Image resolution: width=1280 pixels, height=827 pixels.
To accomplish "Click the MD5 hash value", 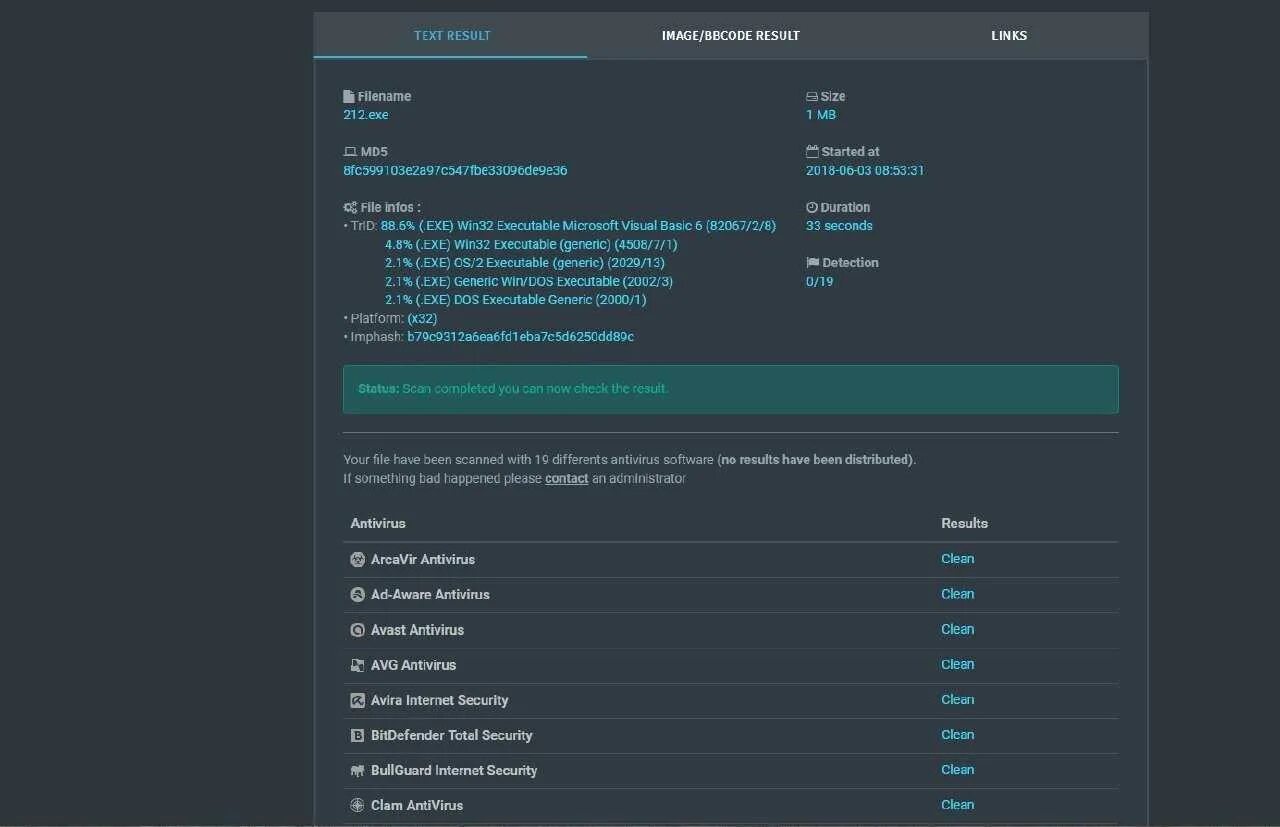I will tap(455, 171).
